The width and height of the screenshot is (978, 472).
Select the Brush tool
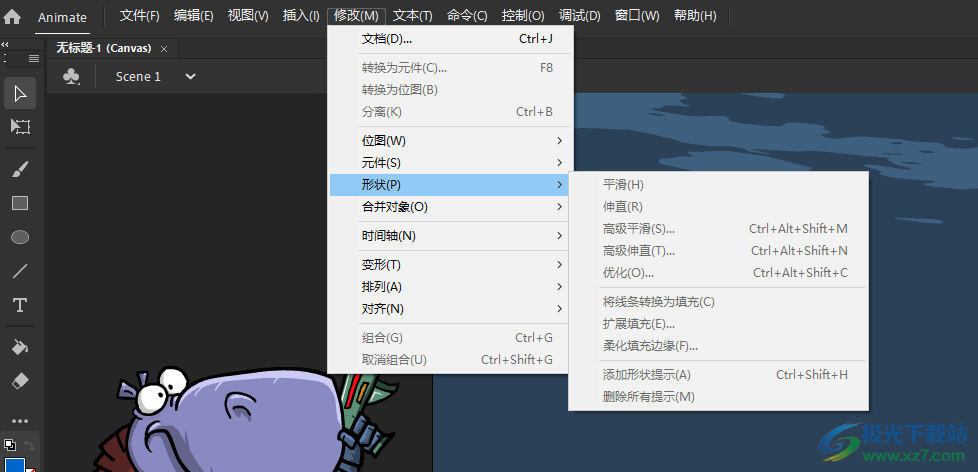pyautogui.click(x=20, y=169)
